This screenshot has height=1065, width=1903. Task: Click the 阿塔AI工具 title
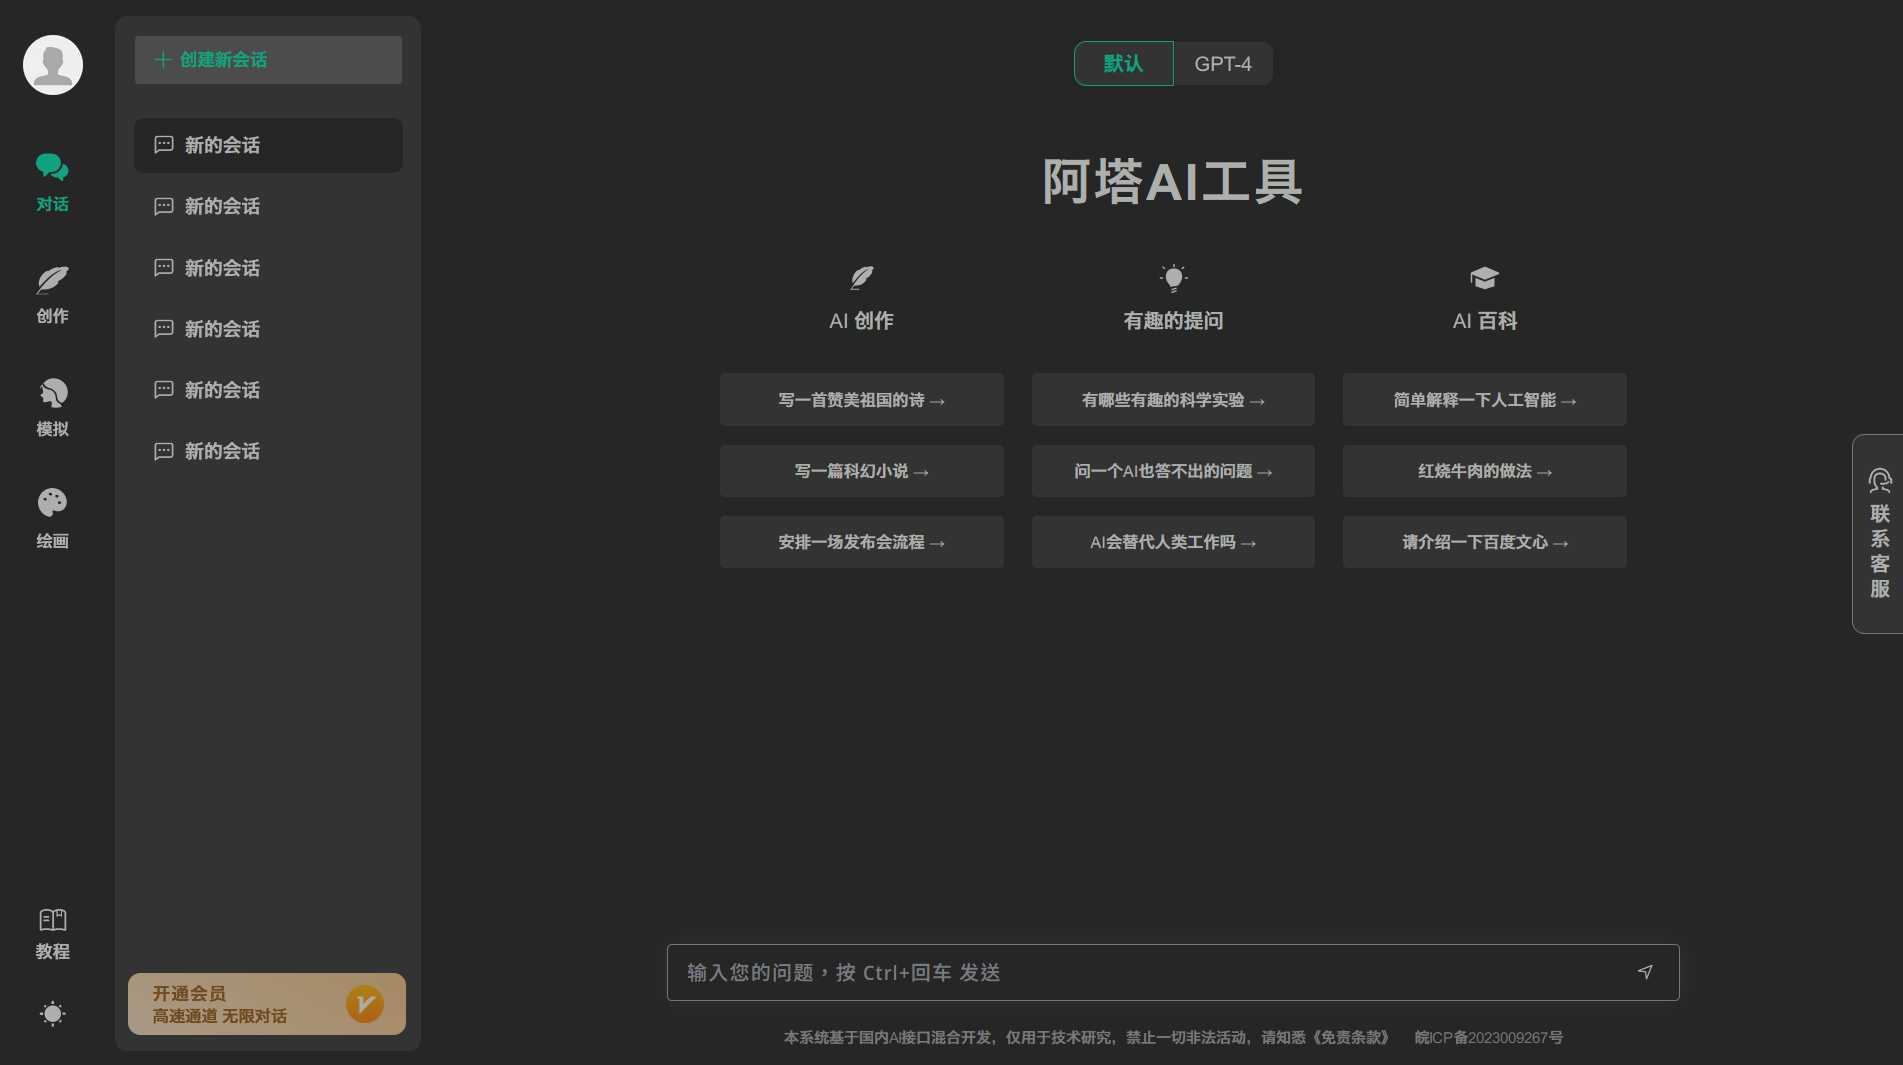click(1172, 182)
